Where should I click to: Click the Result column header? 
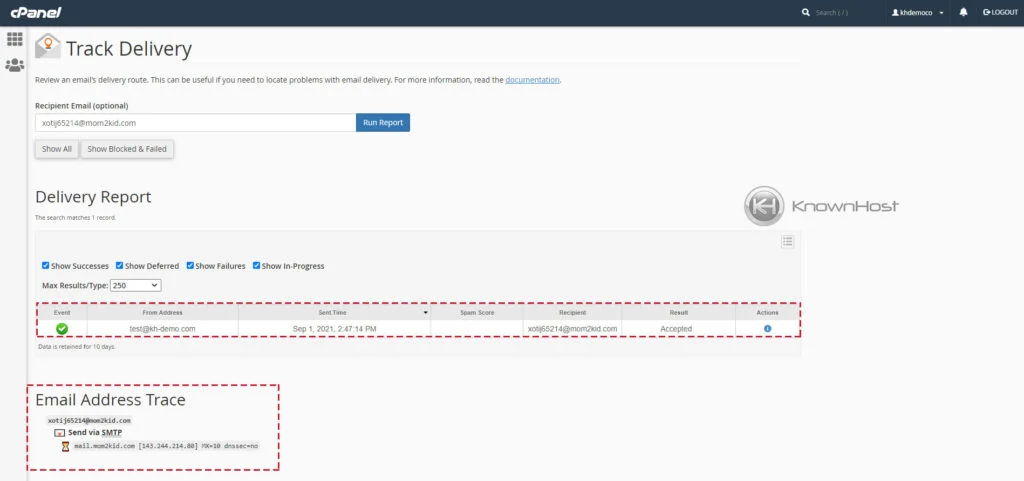coord(679,313)
